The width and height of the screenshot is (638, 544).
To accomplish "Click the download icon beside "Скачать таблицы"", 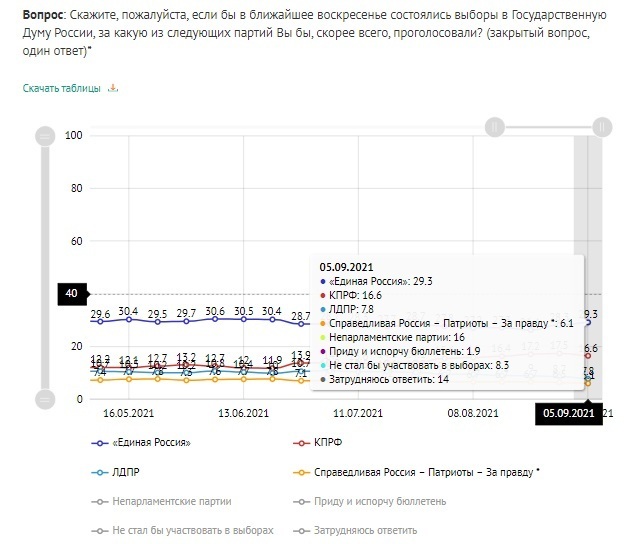I will tap(114, 88).
